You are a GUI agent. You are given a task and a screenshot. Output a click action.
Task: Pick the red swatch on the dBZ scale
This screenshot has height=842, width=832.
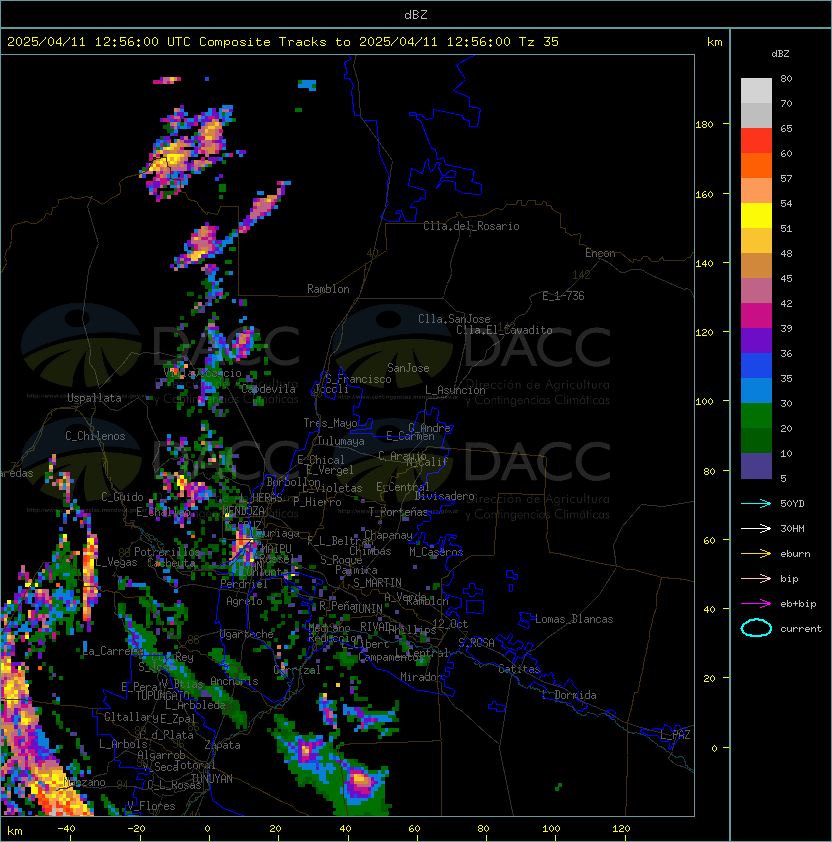pyautogui.click(x=756, y=141)
